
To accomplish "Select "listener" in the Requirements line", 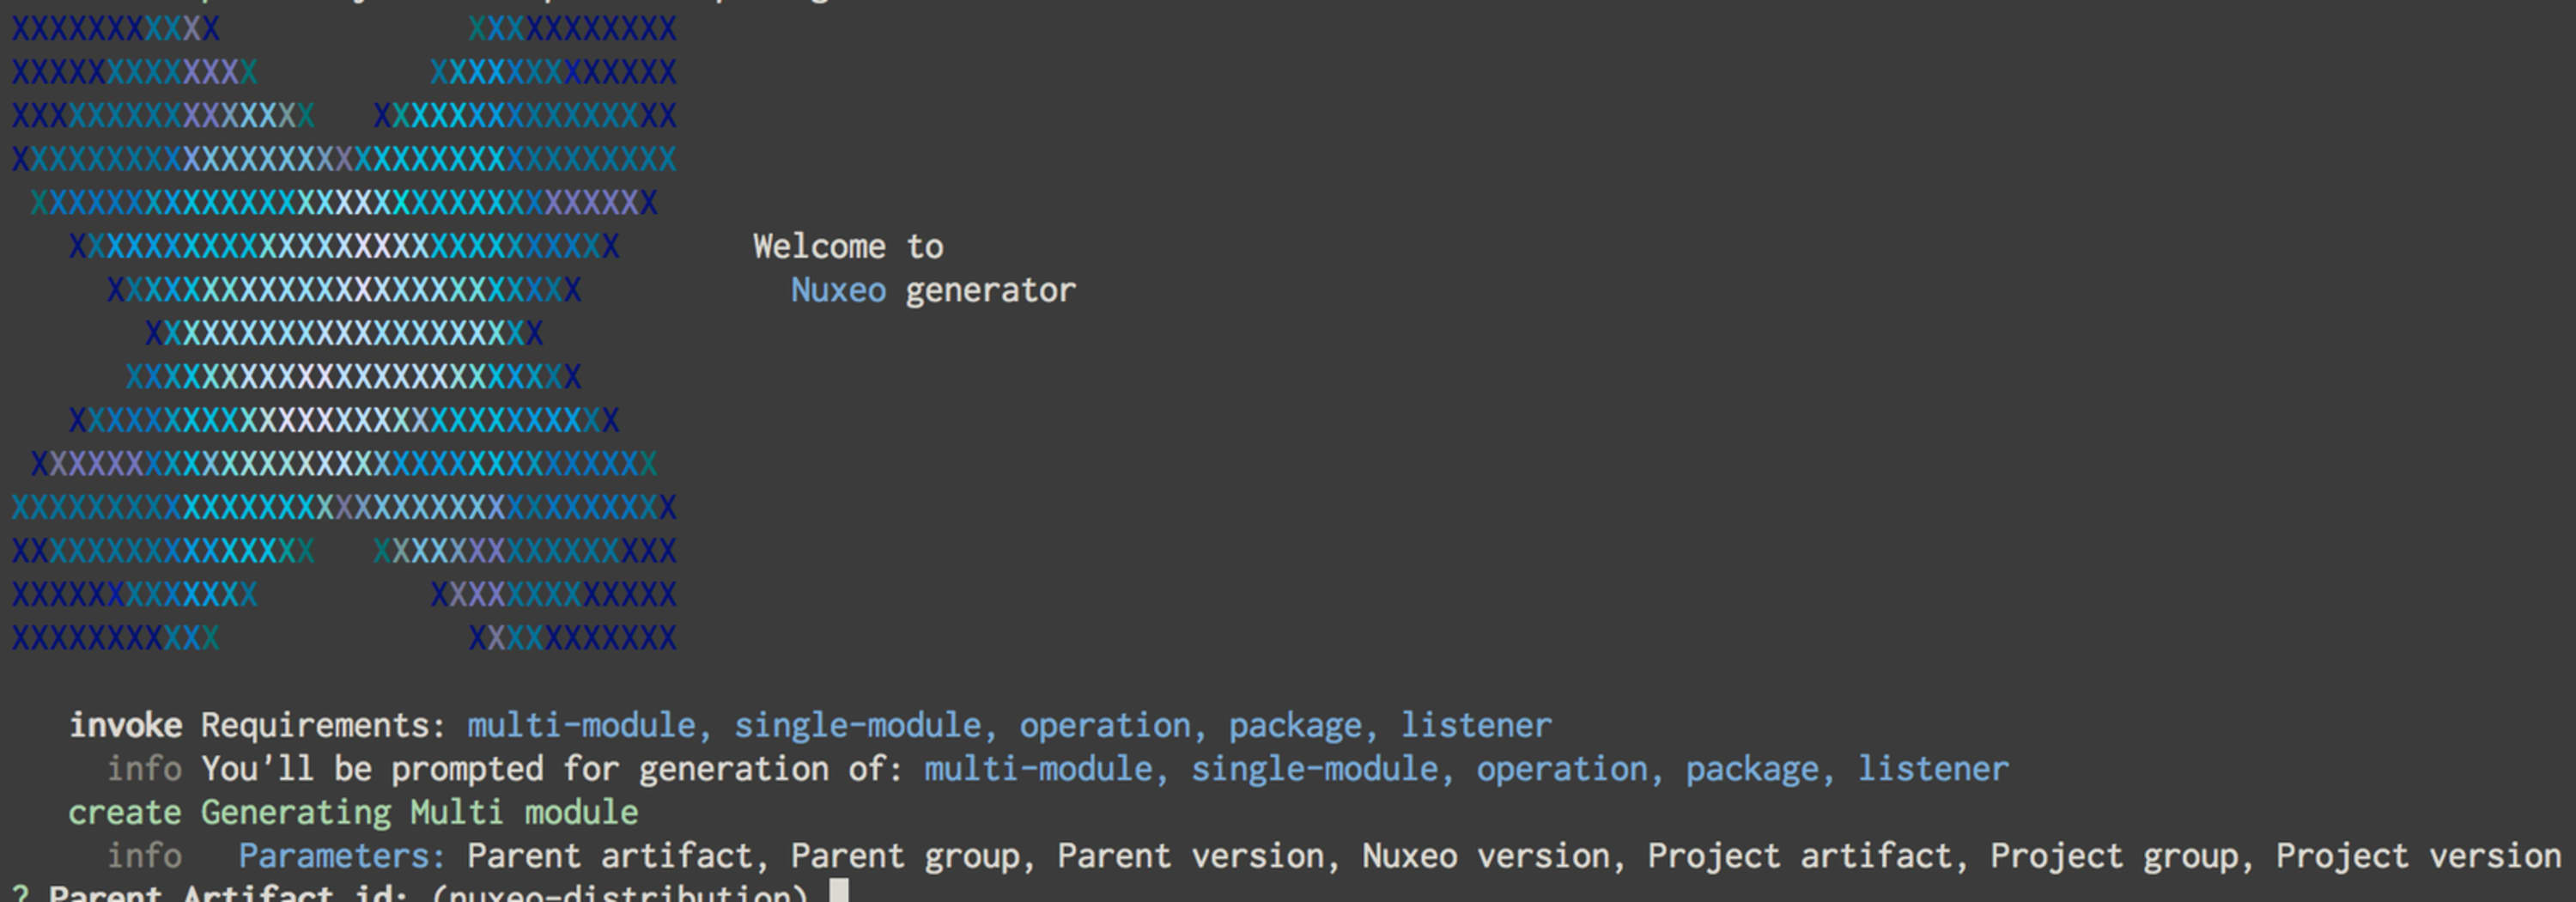I will 1476,725.
